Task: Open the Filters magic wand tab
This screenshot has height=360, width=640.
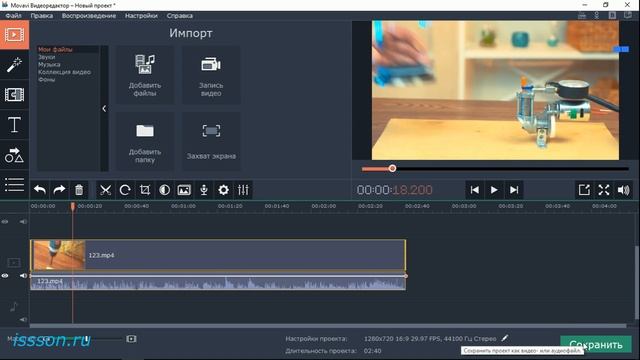Action: point(14,65)
